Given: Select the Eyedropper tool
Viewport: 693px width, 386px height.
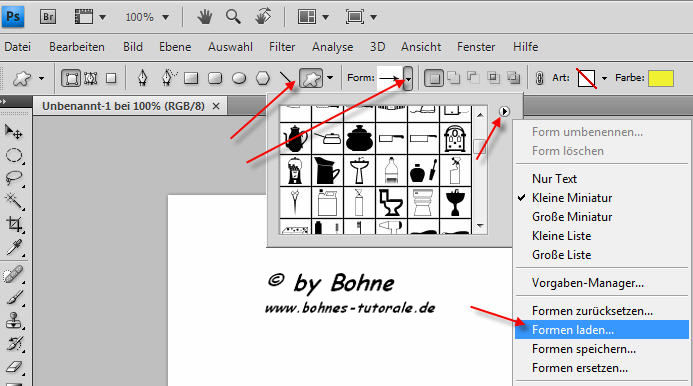Looking at the screenshot, I should click(14, 248).
